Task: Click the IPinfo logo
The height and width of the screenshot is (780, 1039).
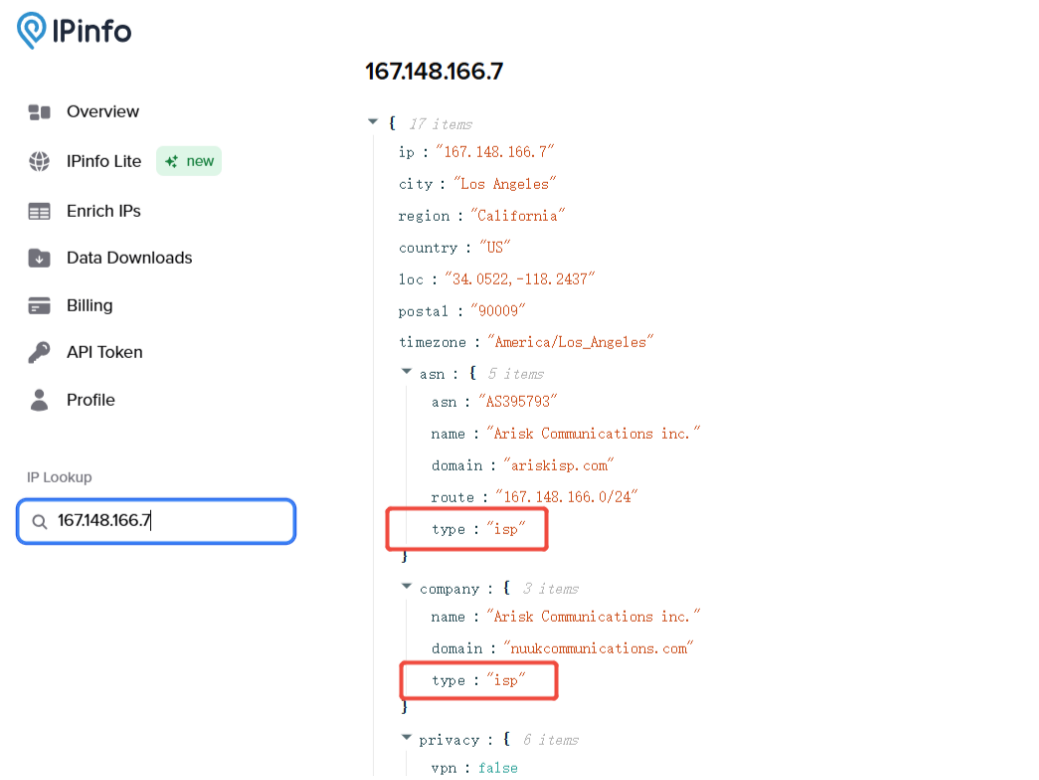Action: point(70,31)
